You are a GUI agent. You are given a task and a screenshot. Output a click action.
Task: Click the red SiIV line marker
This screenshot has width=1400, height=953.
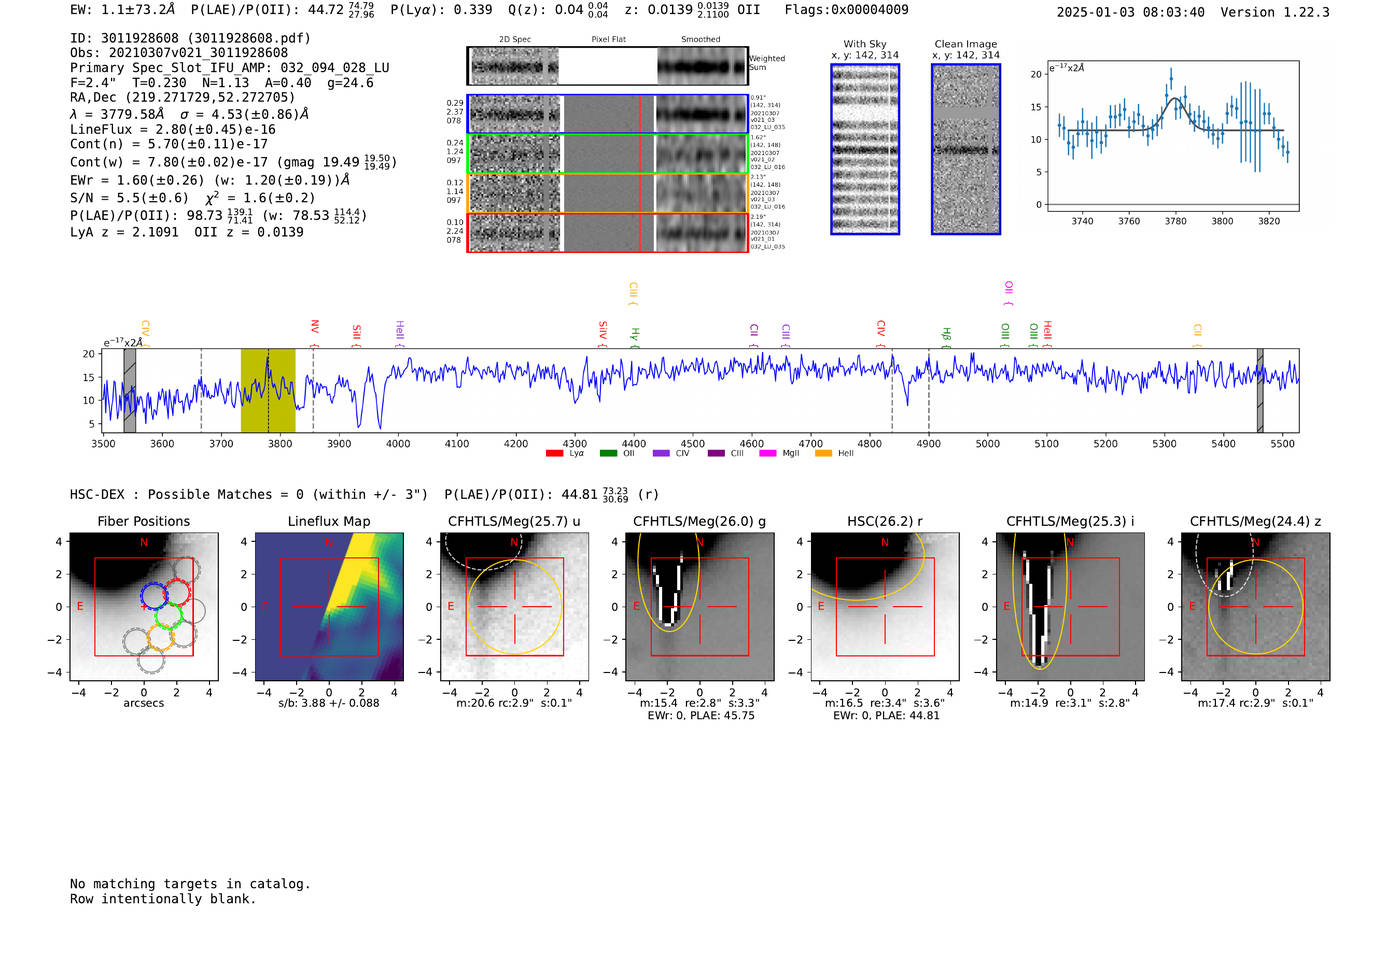602,333
